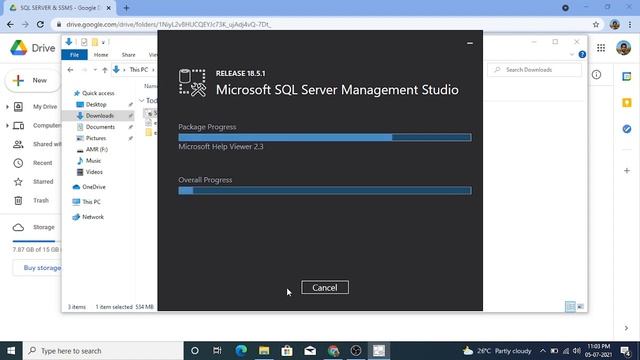Open Microsoft Store from taskbar

point(287,351)
